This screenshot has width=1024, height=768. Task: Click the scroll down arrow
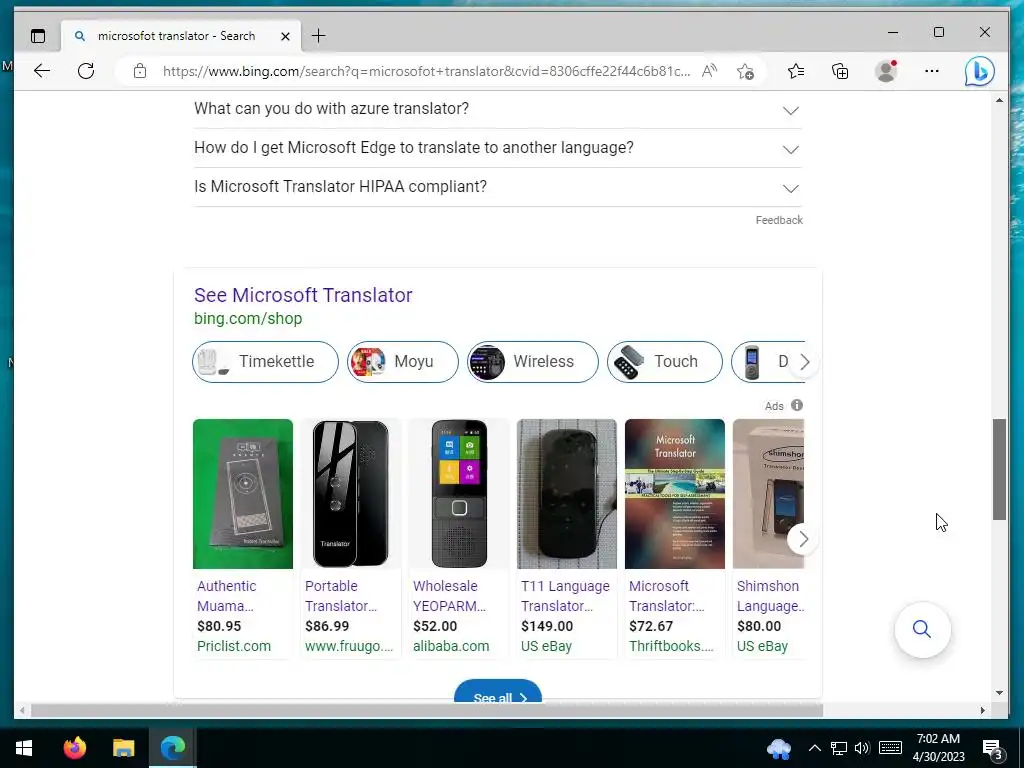(x=999, y=693)
